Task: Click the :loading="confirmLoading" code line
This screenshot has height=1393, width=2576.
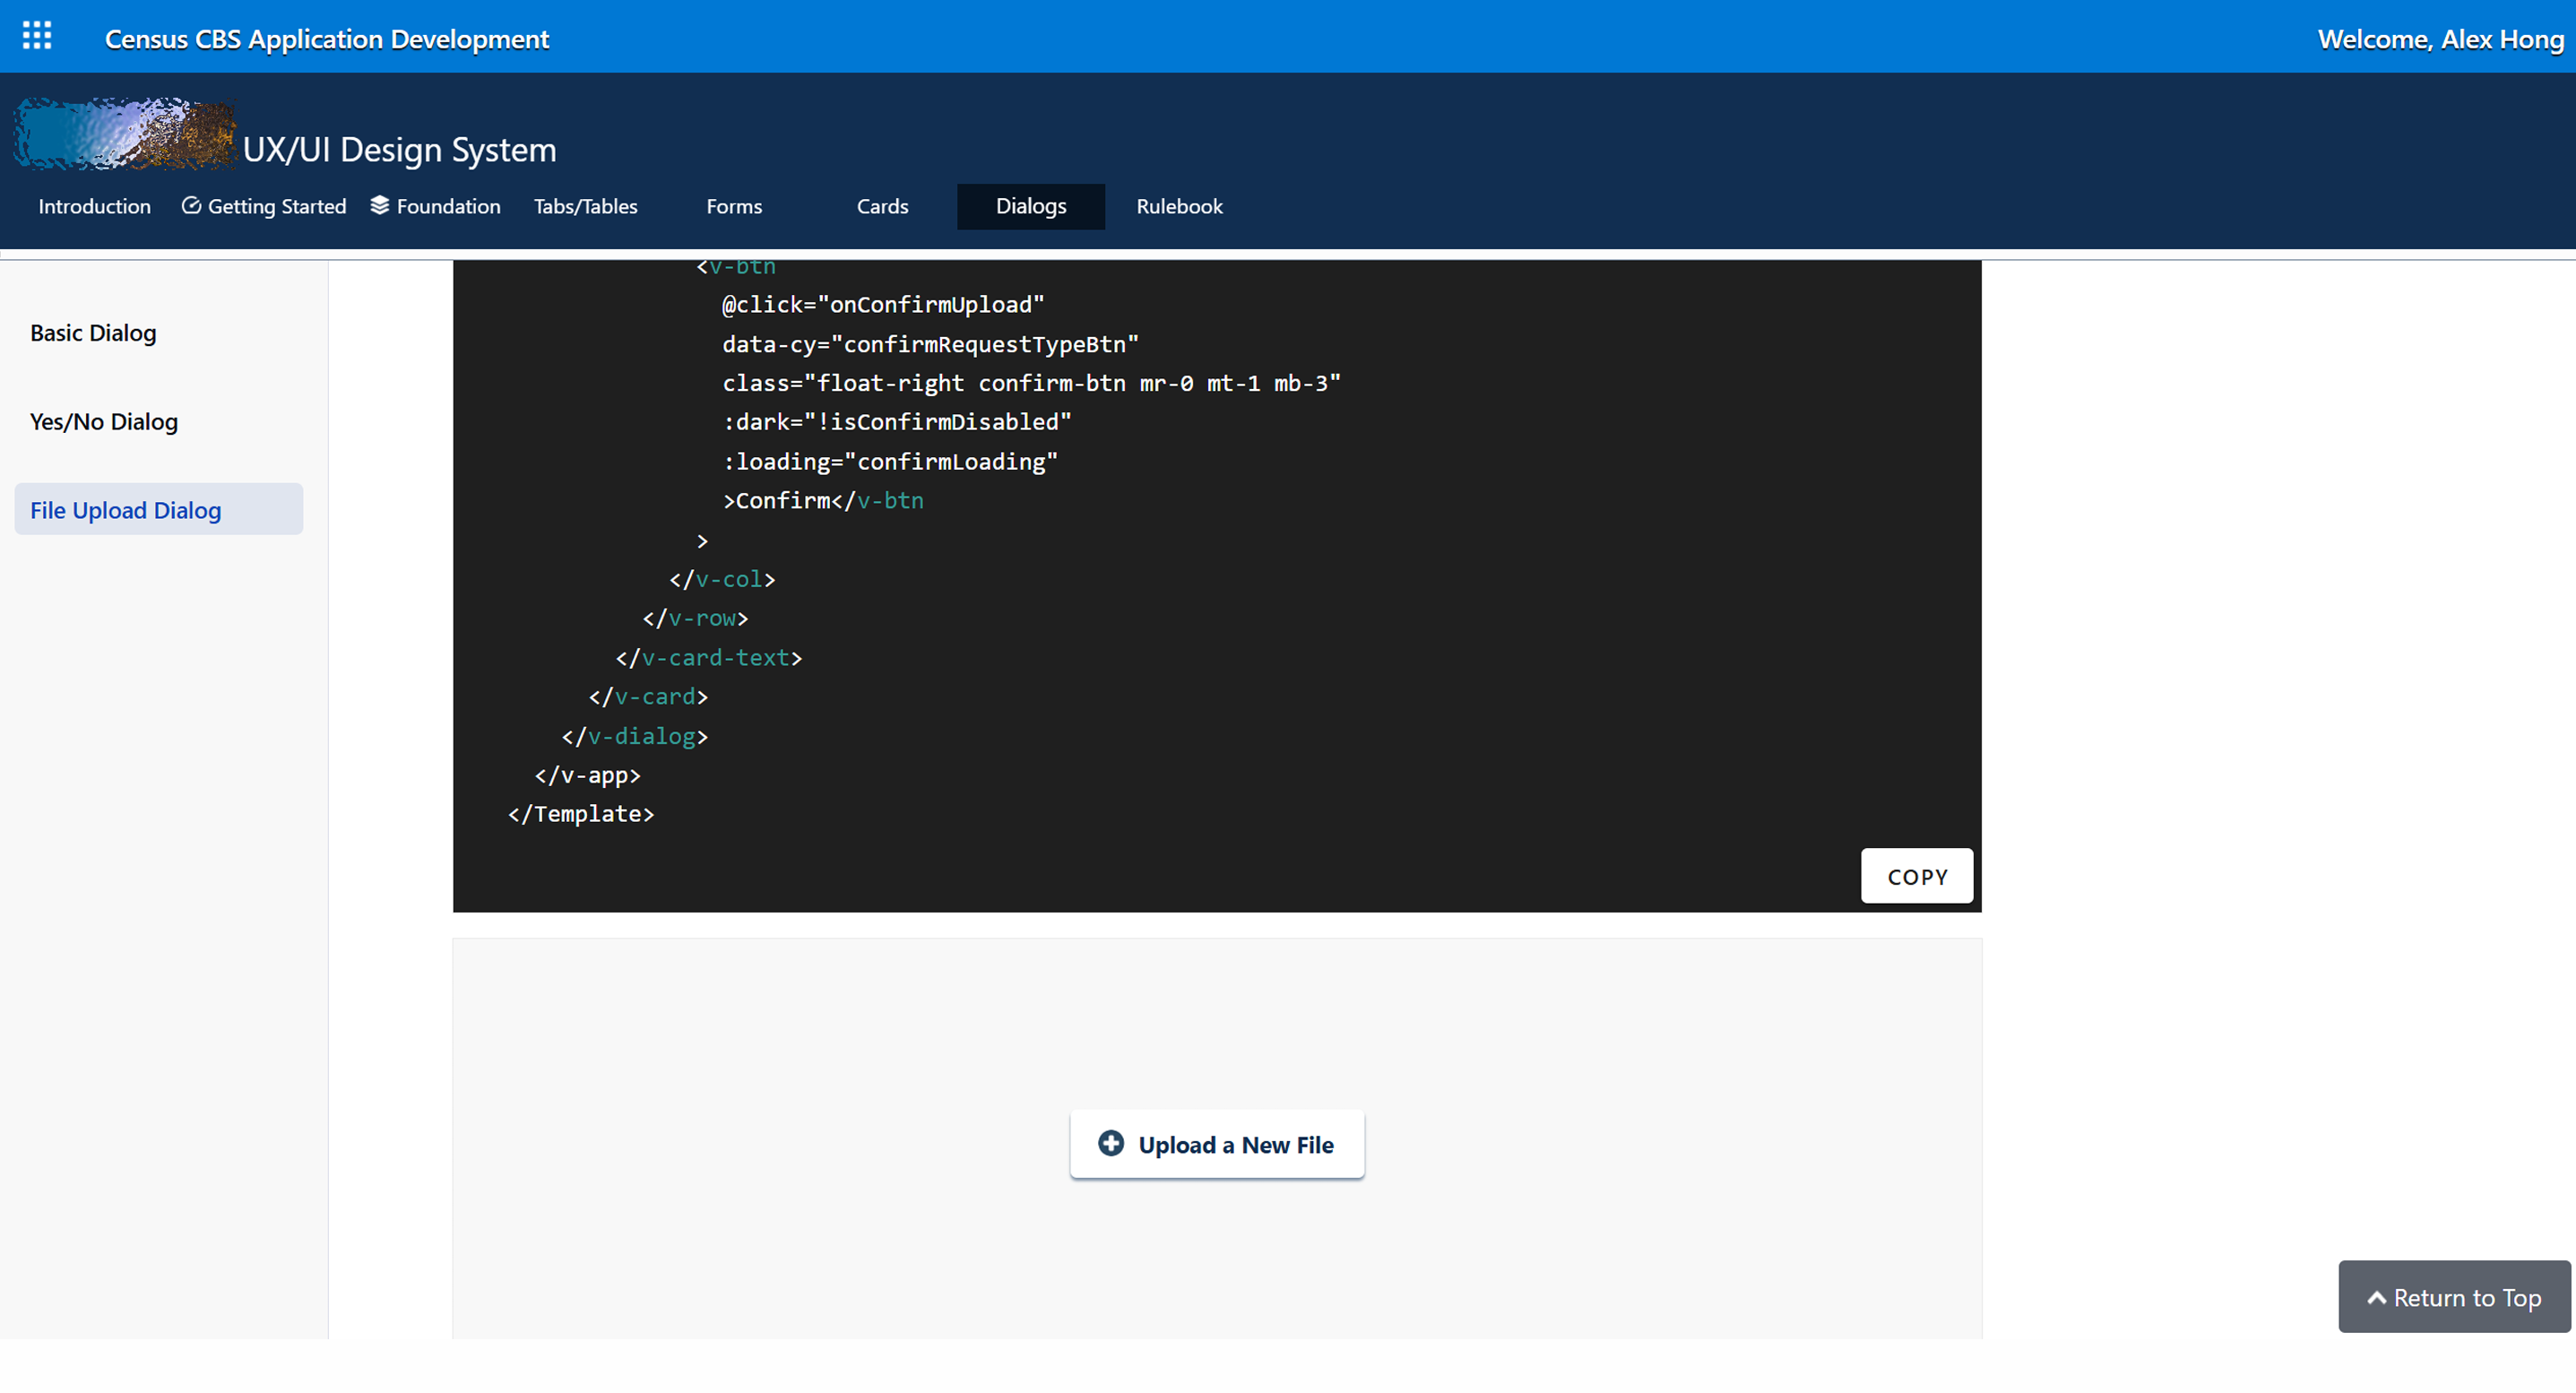Action: click(890, 461)
